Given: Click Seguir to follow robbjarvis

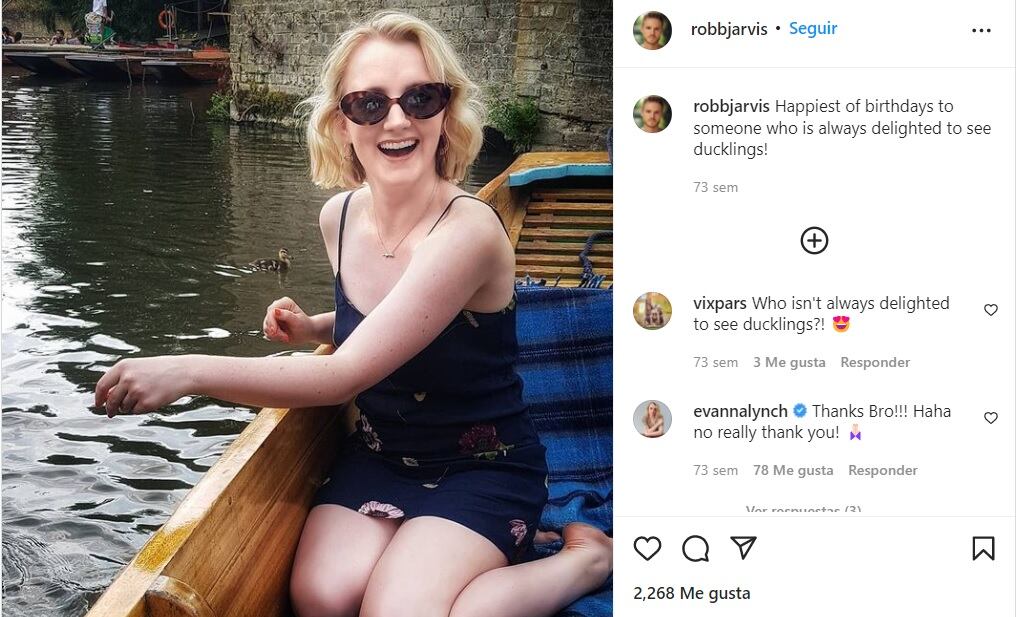Looking at the screenshot, I should point(813,29).
